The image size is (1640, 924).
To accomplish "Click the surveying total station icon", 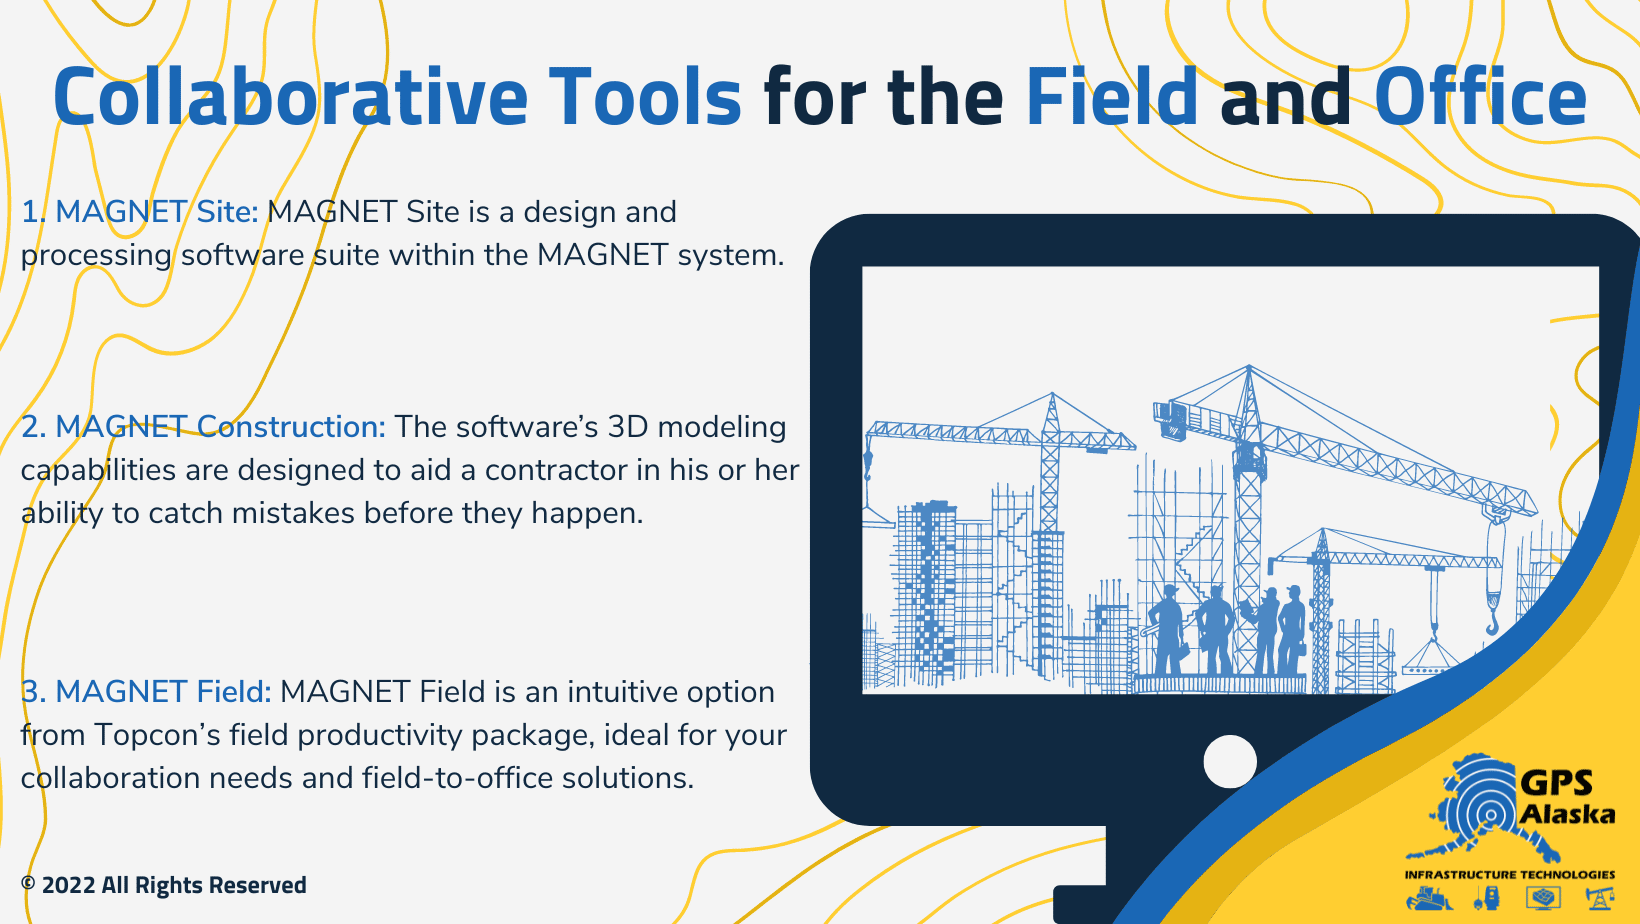I will pos(1487,898).
